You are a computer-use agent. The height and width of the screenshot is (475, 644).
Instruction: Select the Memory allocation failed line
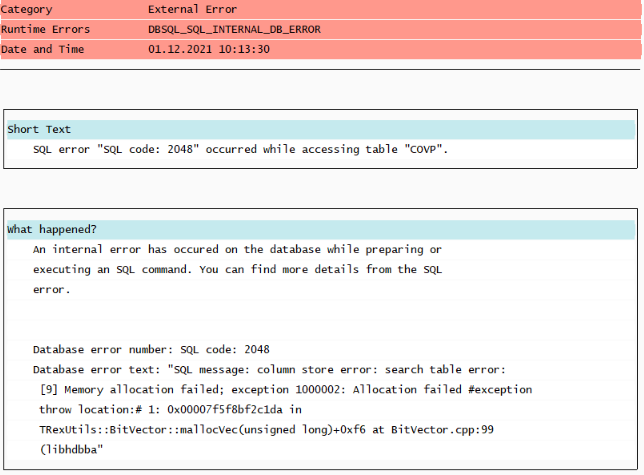pos(286,390)
